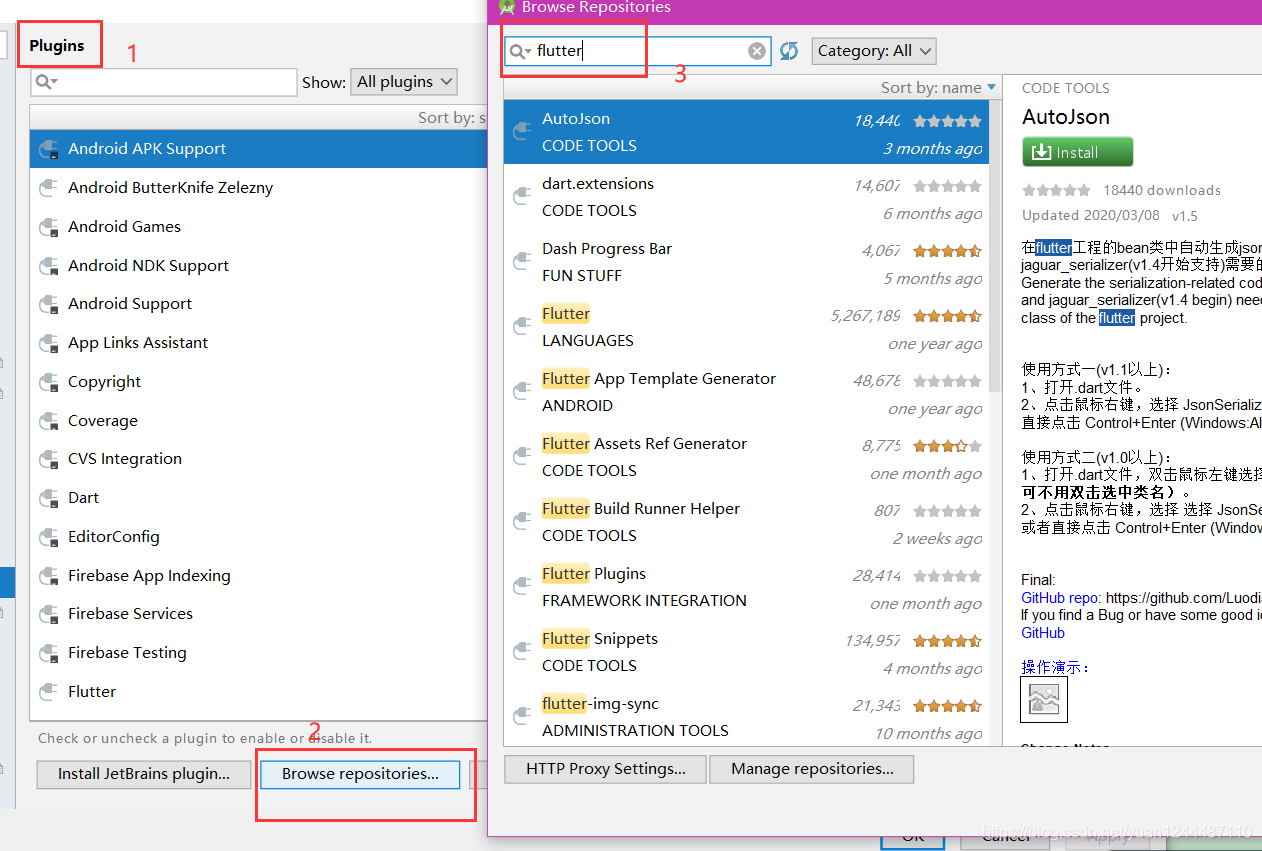This screenshot has height=851, width=1262.
Task: Open HTTP Proxy Settings
Action: click(606, 769)
